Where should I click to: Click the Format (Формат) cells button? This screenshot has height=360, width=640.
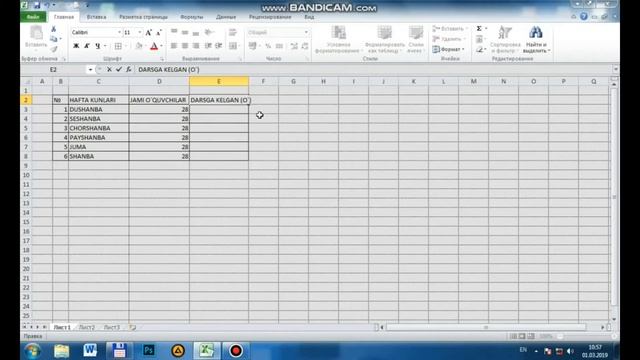[448, 49]
